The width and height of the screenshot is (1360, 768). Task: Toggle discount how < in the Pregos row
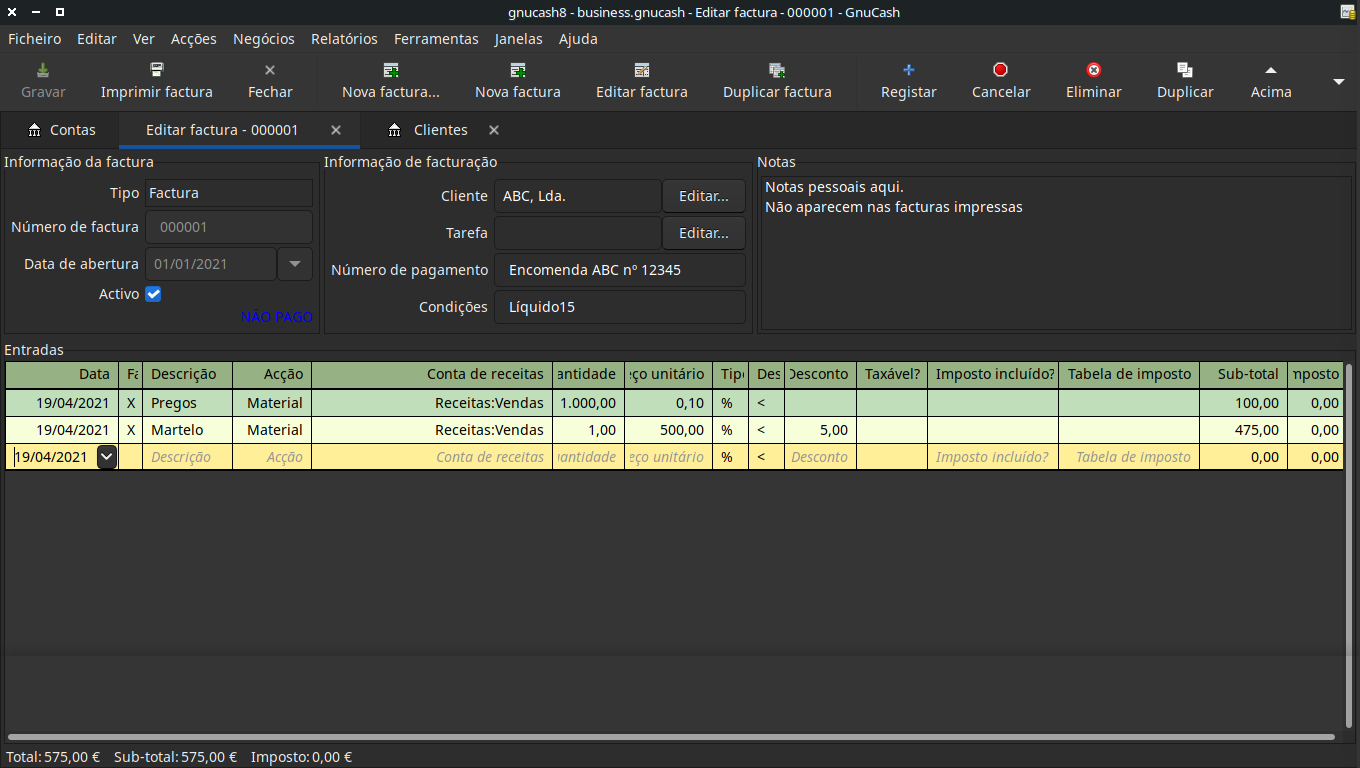click(766, 403)
